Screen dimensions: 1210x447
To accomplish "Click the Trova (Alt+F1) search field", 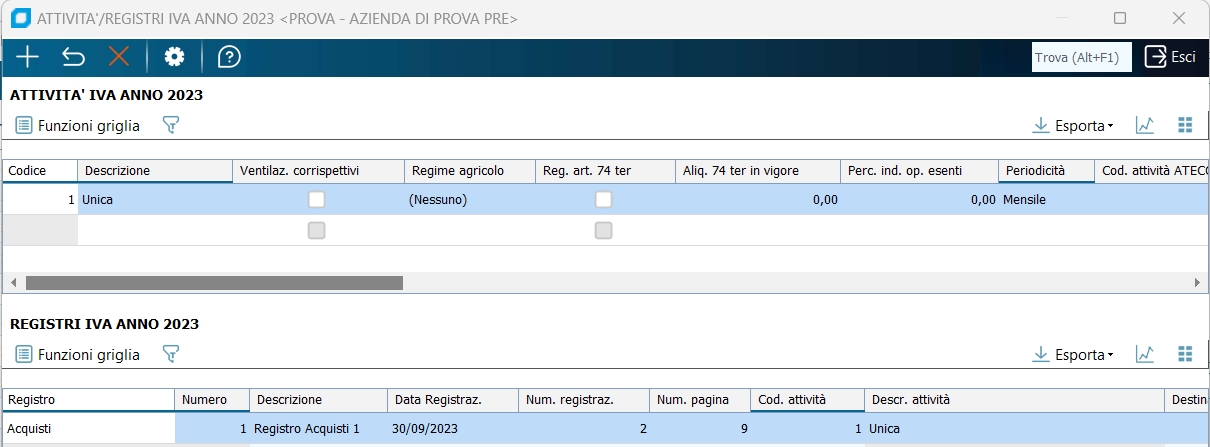I will click(1081, 57).
